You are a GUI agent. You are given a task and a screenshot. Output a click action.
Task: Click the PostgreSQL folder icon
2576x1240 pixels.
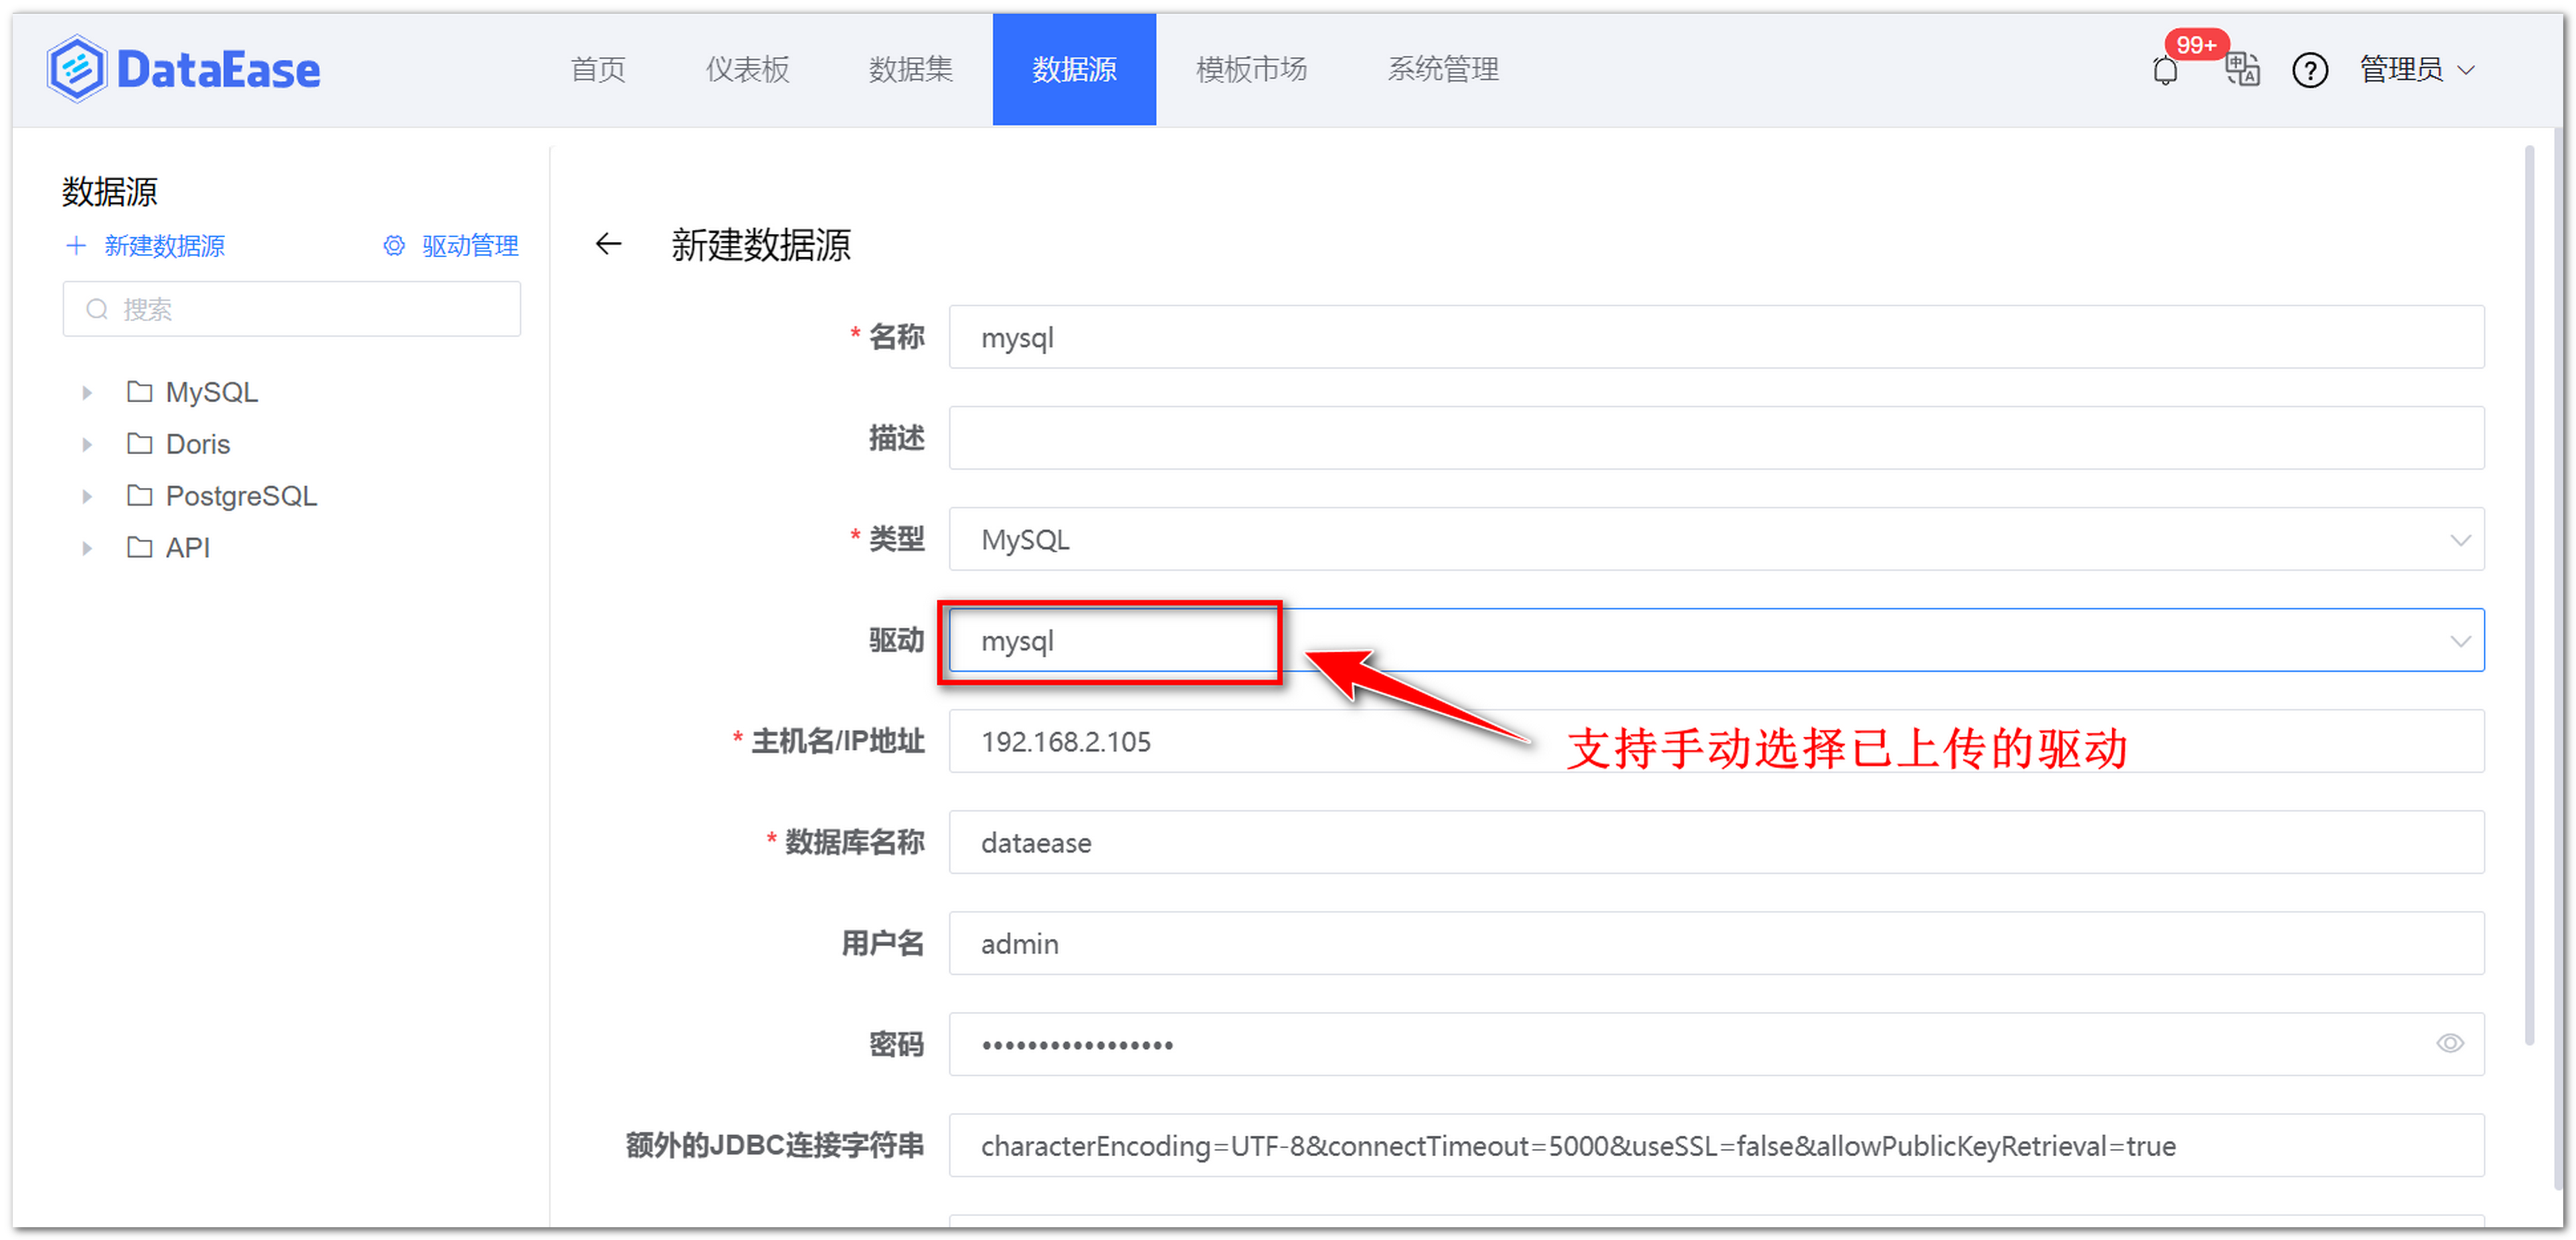[139, 495]
